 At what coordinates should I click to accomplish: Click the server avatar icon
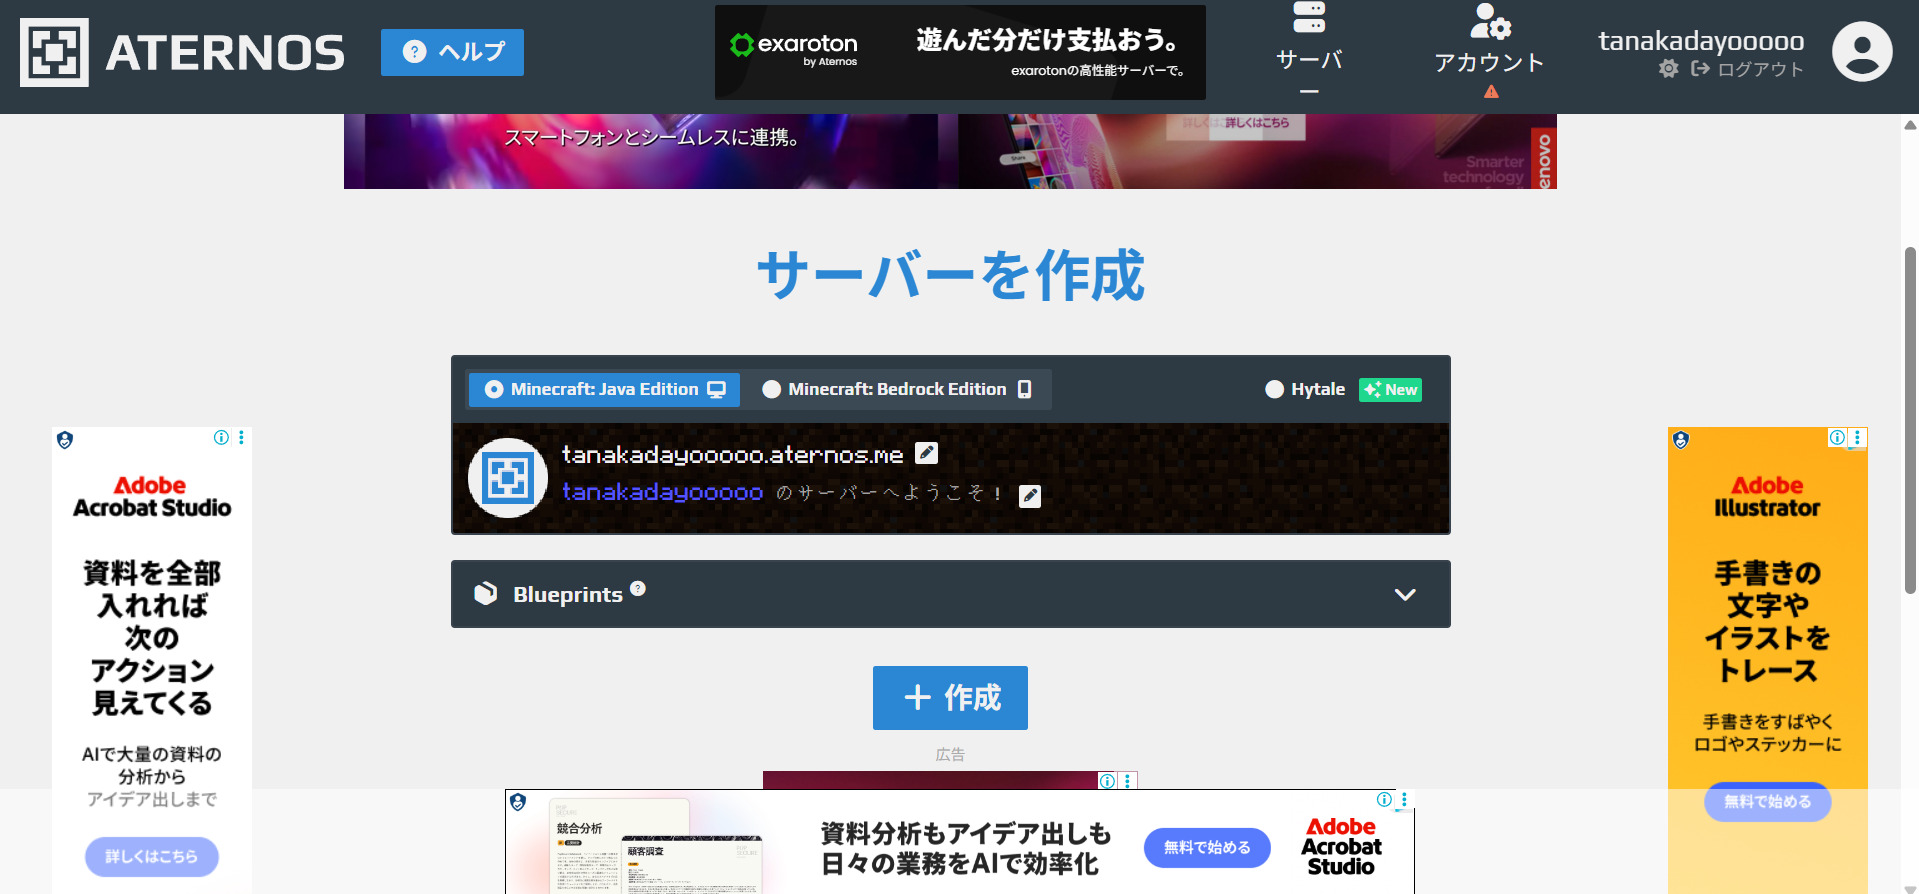click(508, 478)
